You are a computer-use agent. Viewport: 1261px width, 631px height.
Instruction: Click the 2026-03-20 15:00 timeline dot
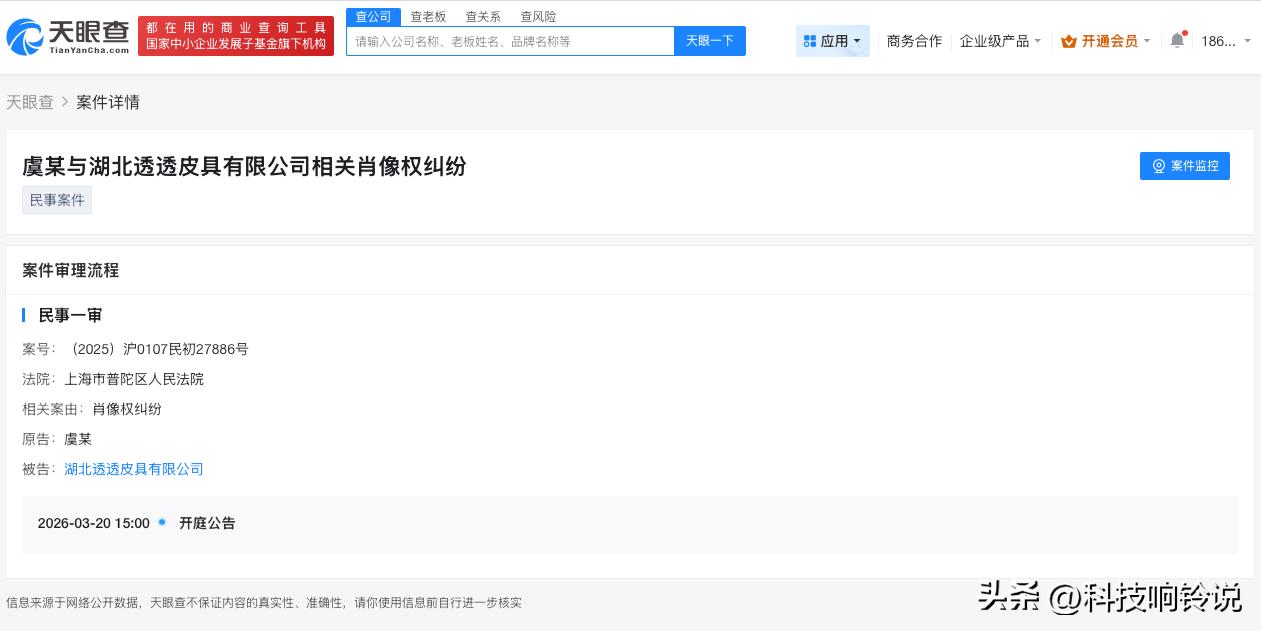pos(162,522)
